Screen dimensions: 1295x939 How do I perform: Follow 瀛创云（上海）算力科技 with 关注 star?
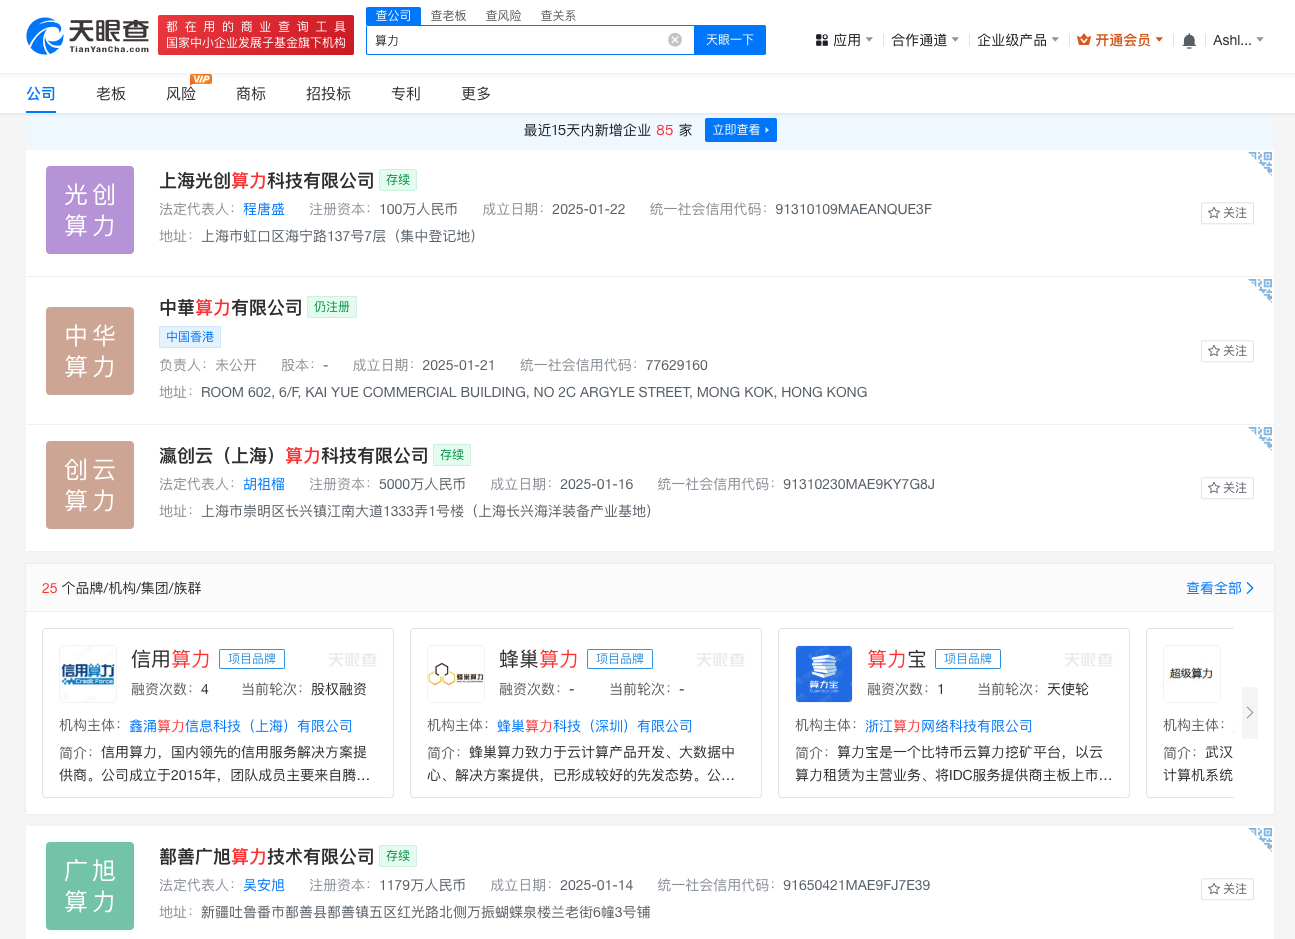[1227, 488]
